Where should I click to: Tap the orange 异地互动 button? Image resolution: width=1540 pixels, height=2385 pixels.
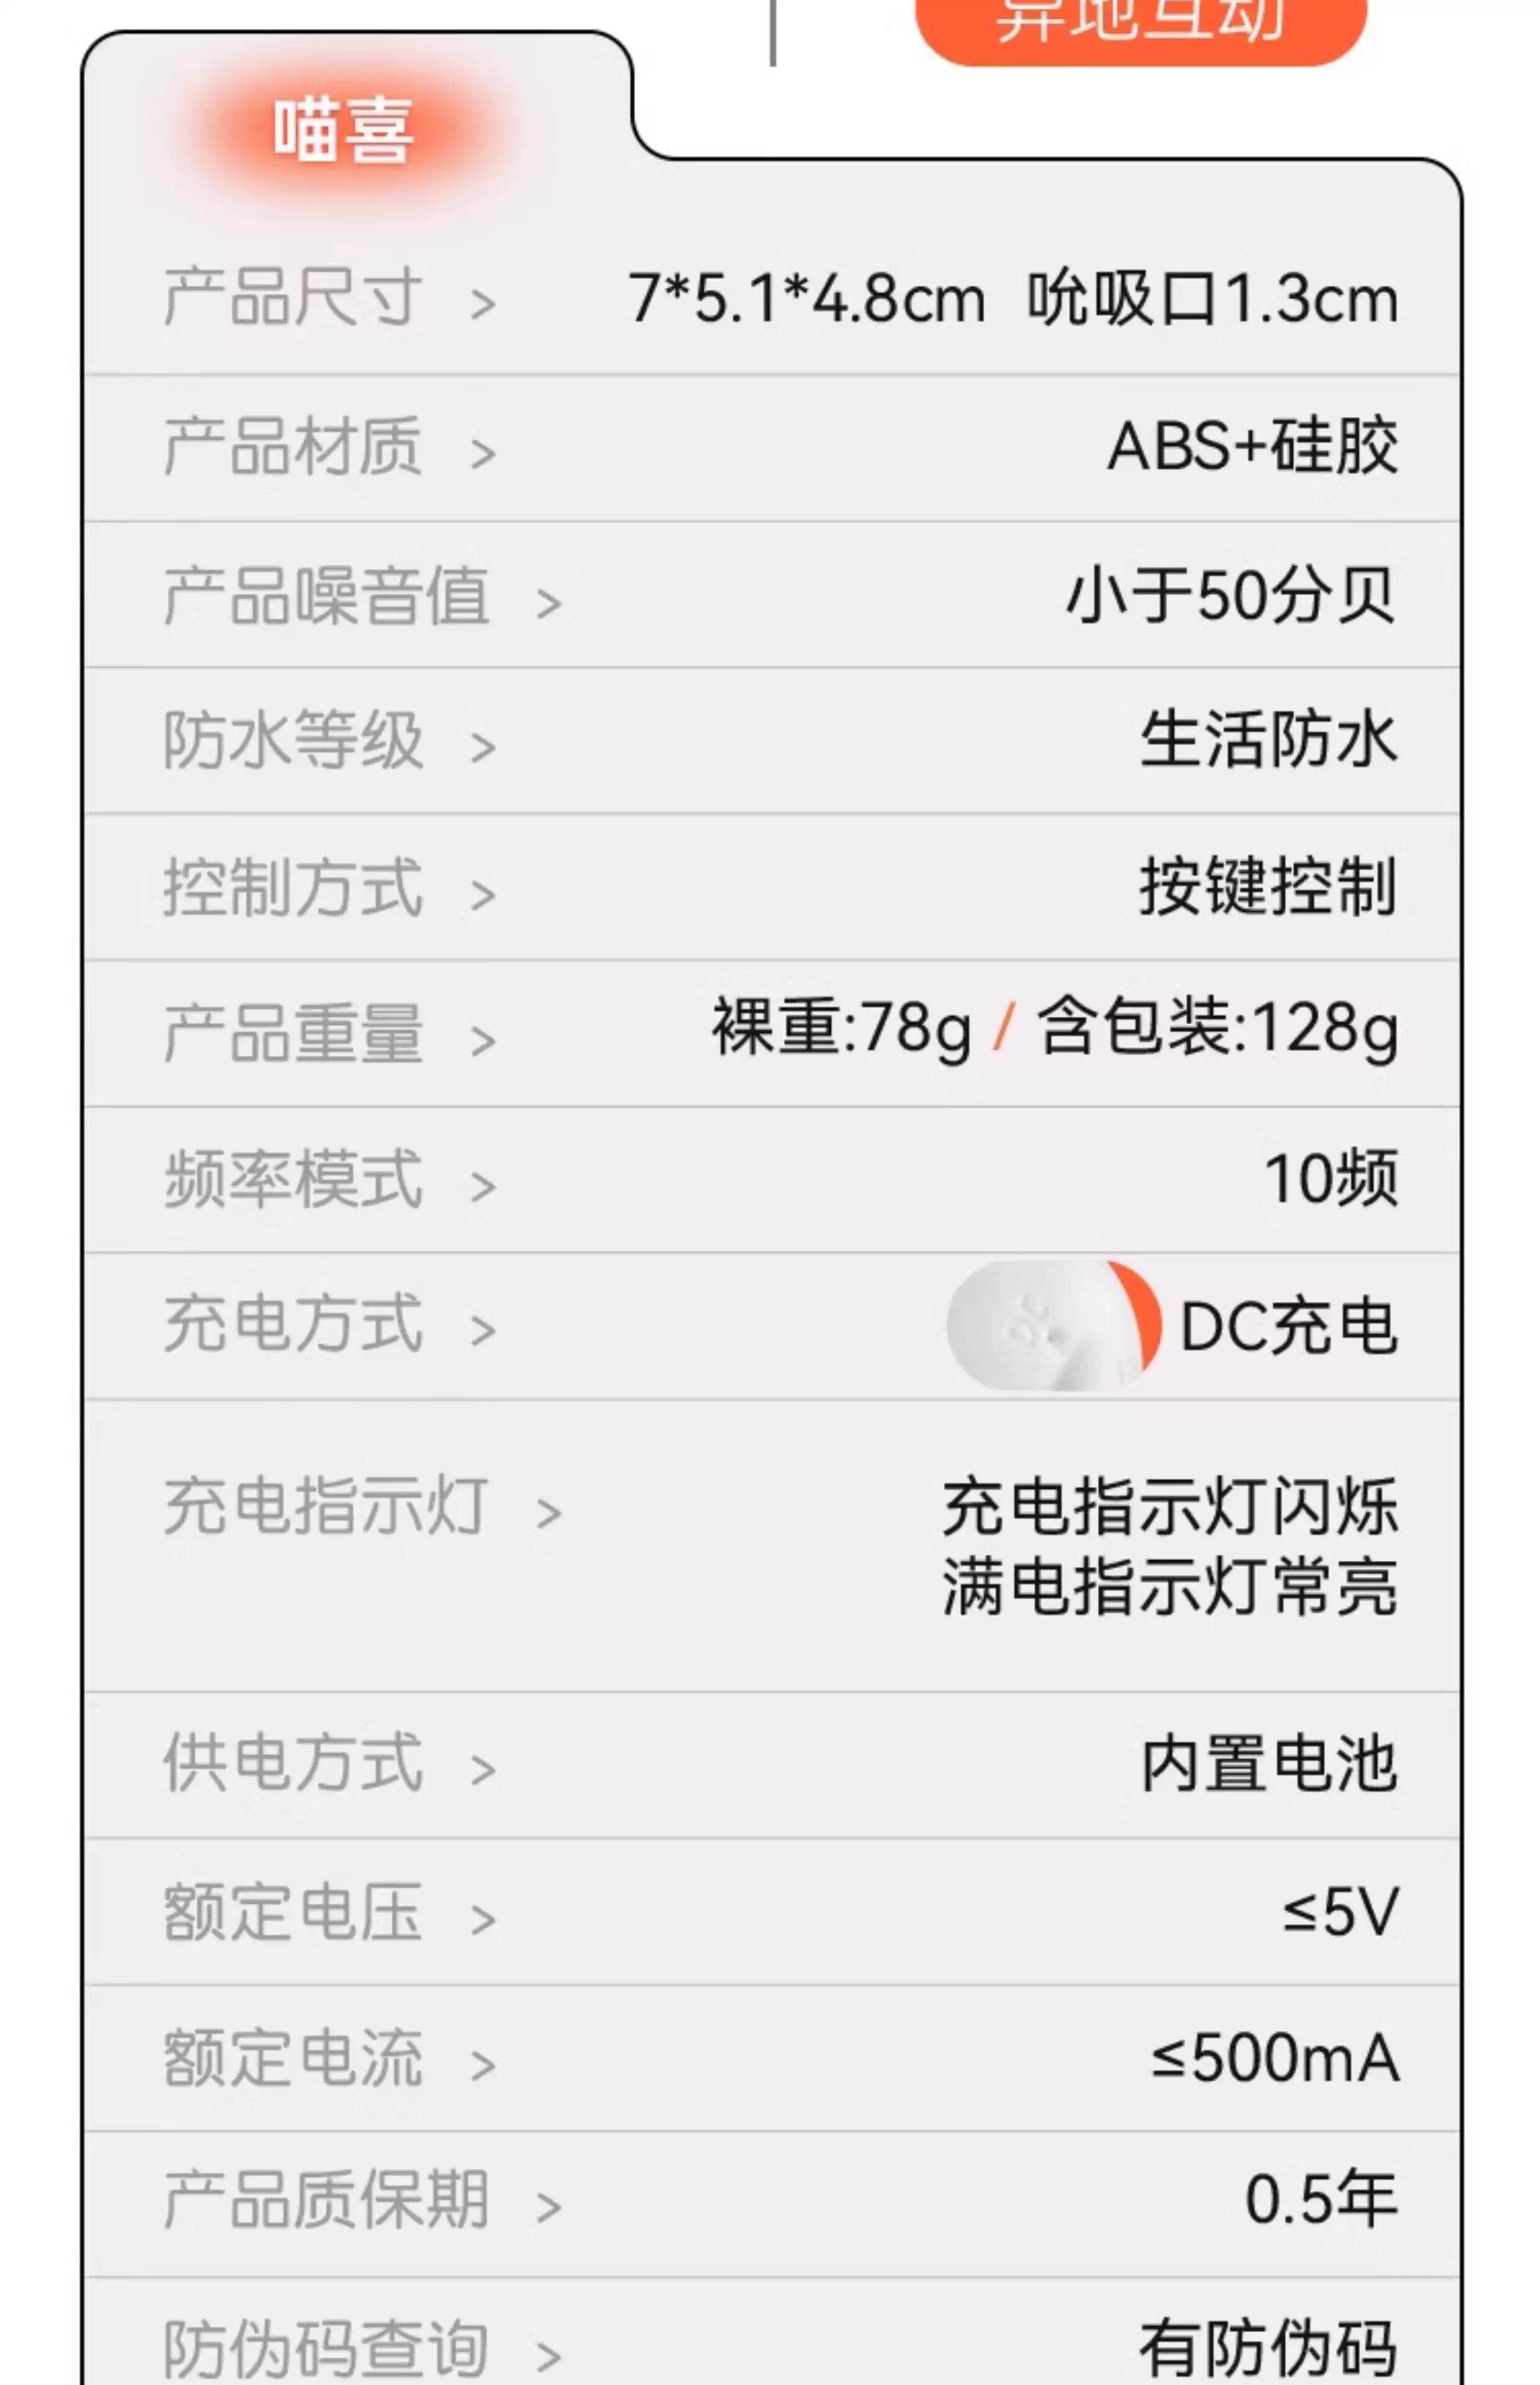pyautogui.click(x=1140, y=25)
